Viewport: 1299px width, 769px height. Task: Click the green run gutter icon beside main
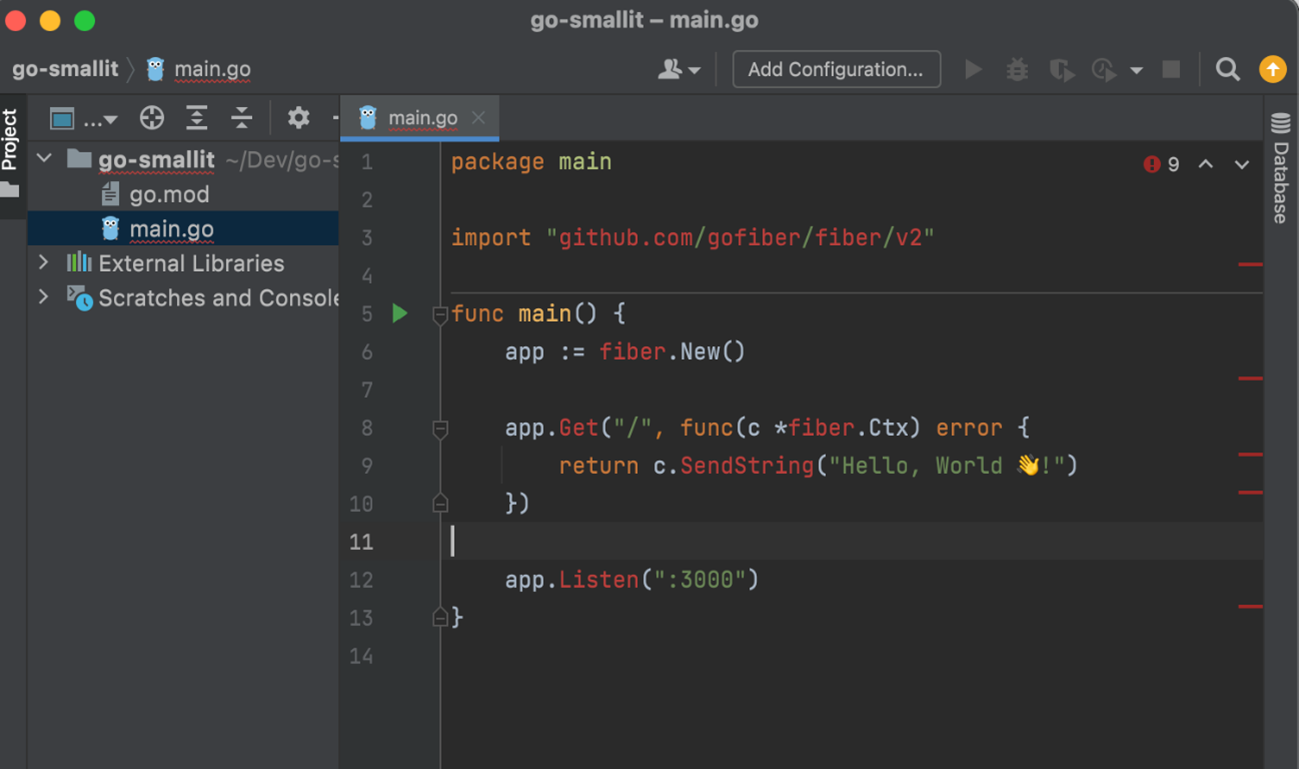(x=400, y=313)
